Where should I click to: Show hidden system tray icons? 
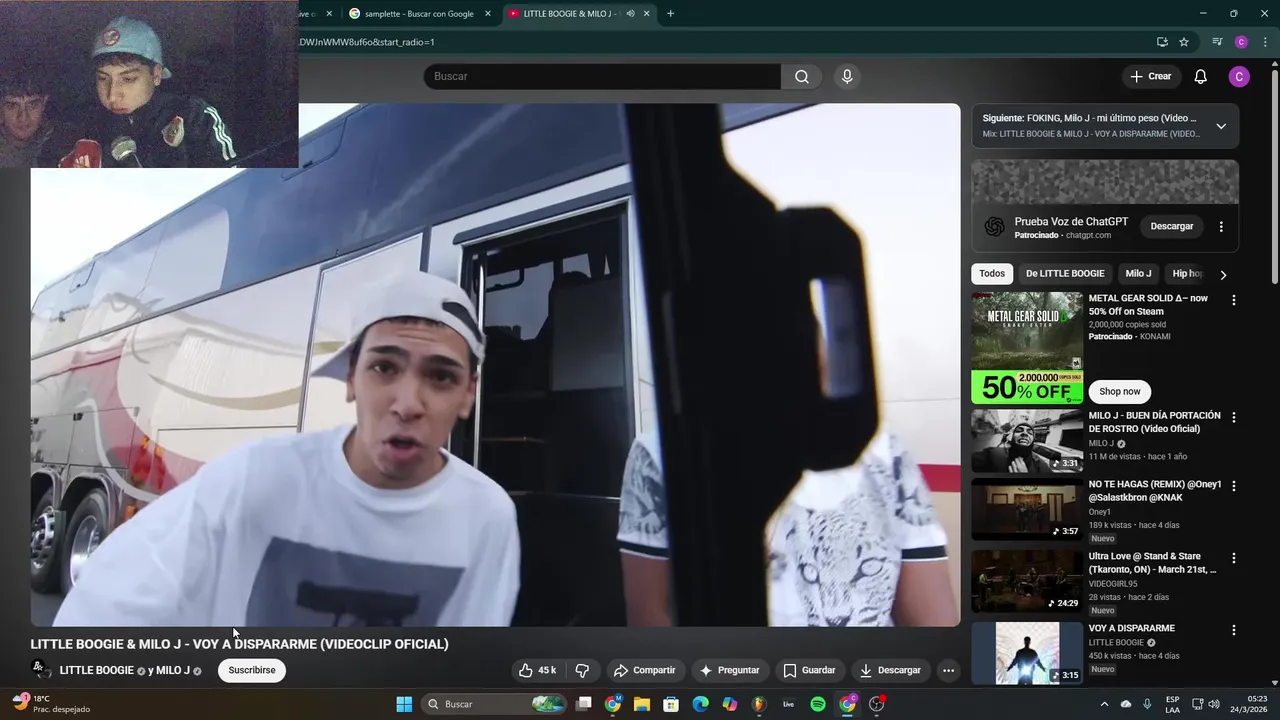coord(1104,704)
